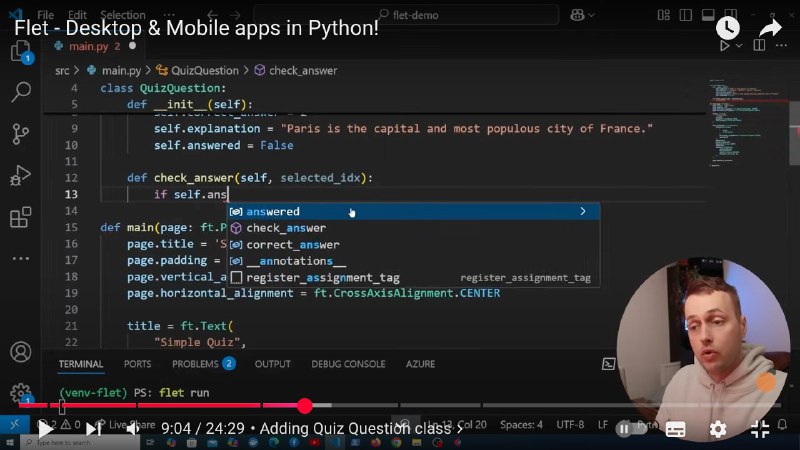Open the Source Control view

click(x=20, y=134)
